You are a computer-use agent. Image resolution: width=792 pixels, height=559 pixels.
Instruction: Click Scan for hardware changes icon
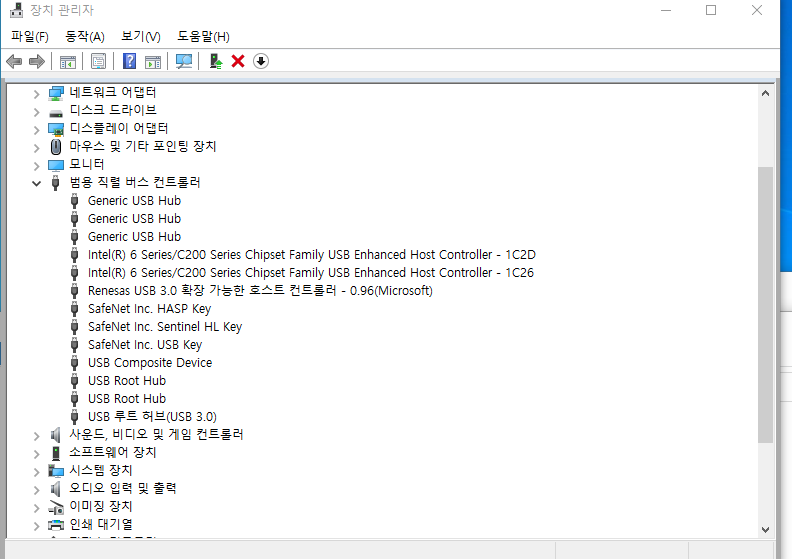(184, 62)
